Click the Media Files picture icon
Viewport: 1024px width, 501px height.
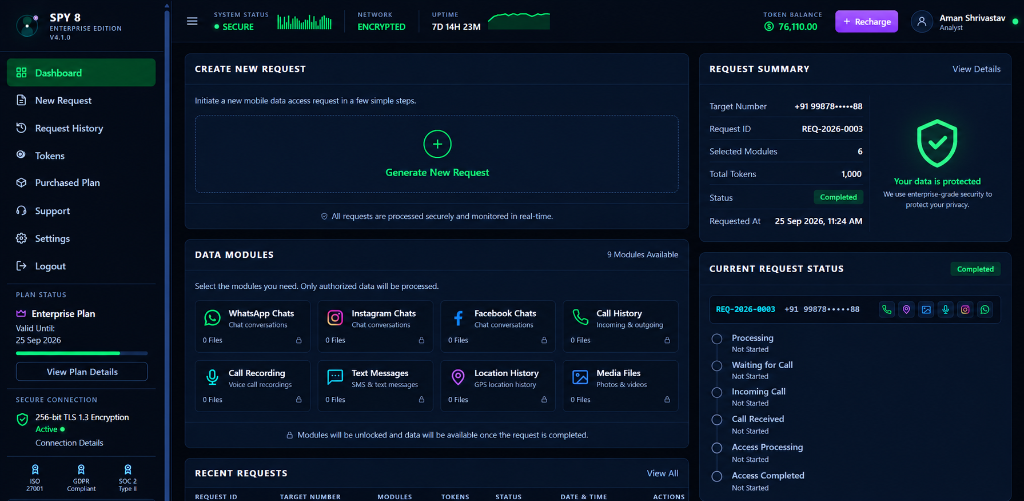pyautogui.click(x=580, y=378)
